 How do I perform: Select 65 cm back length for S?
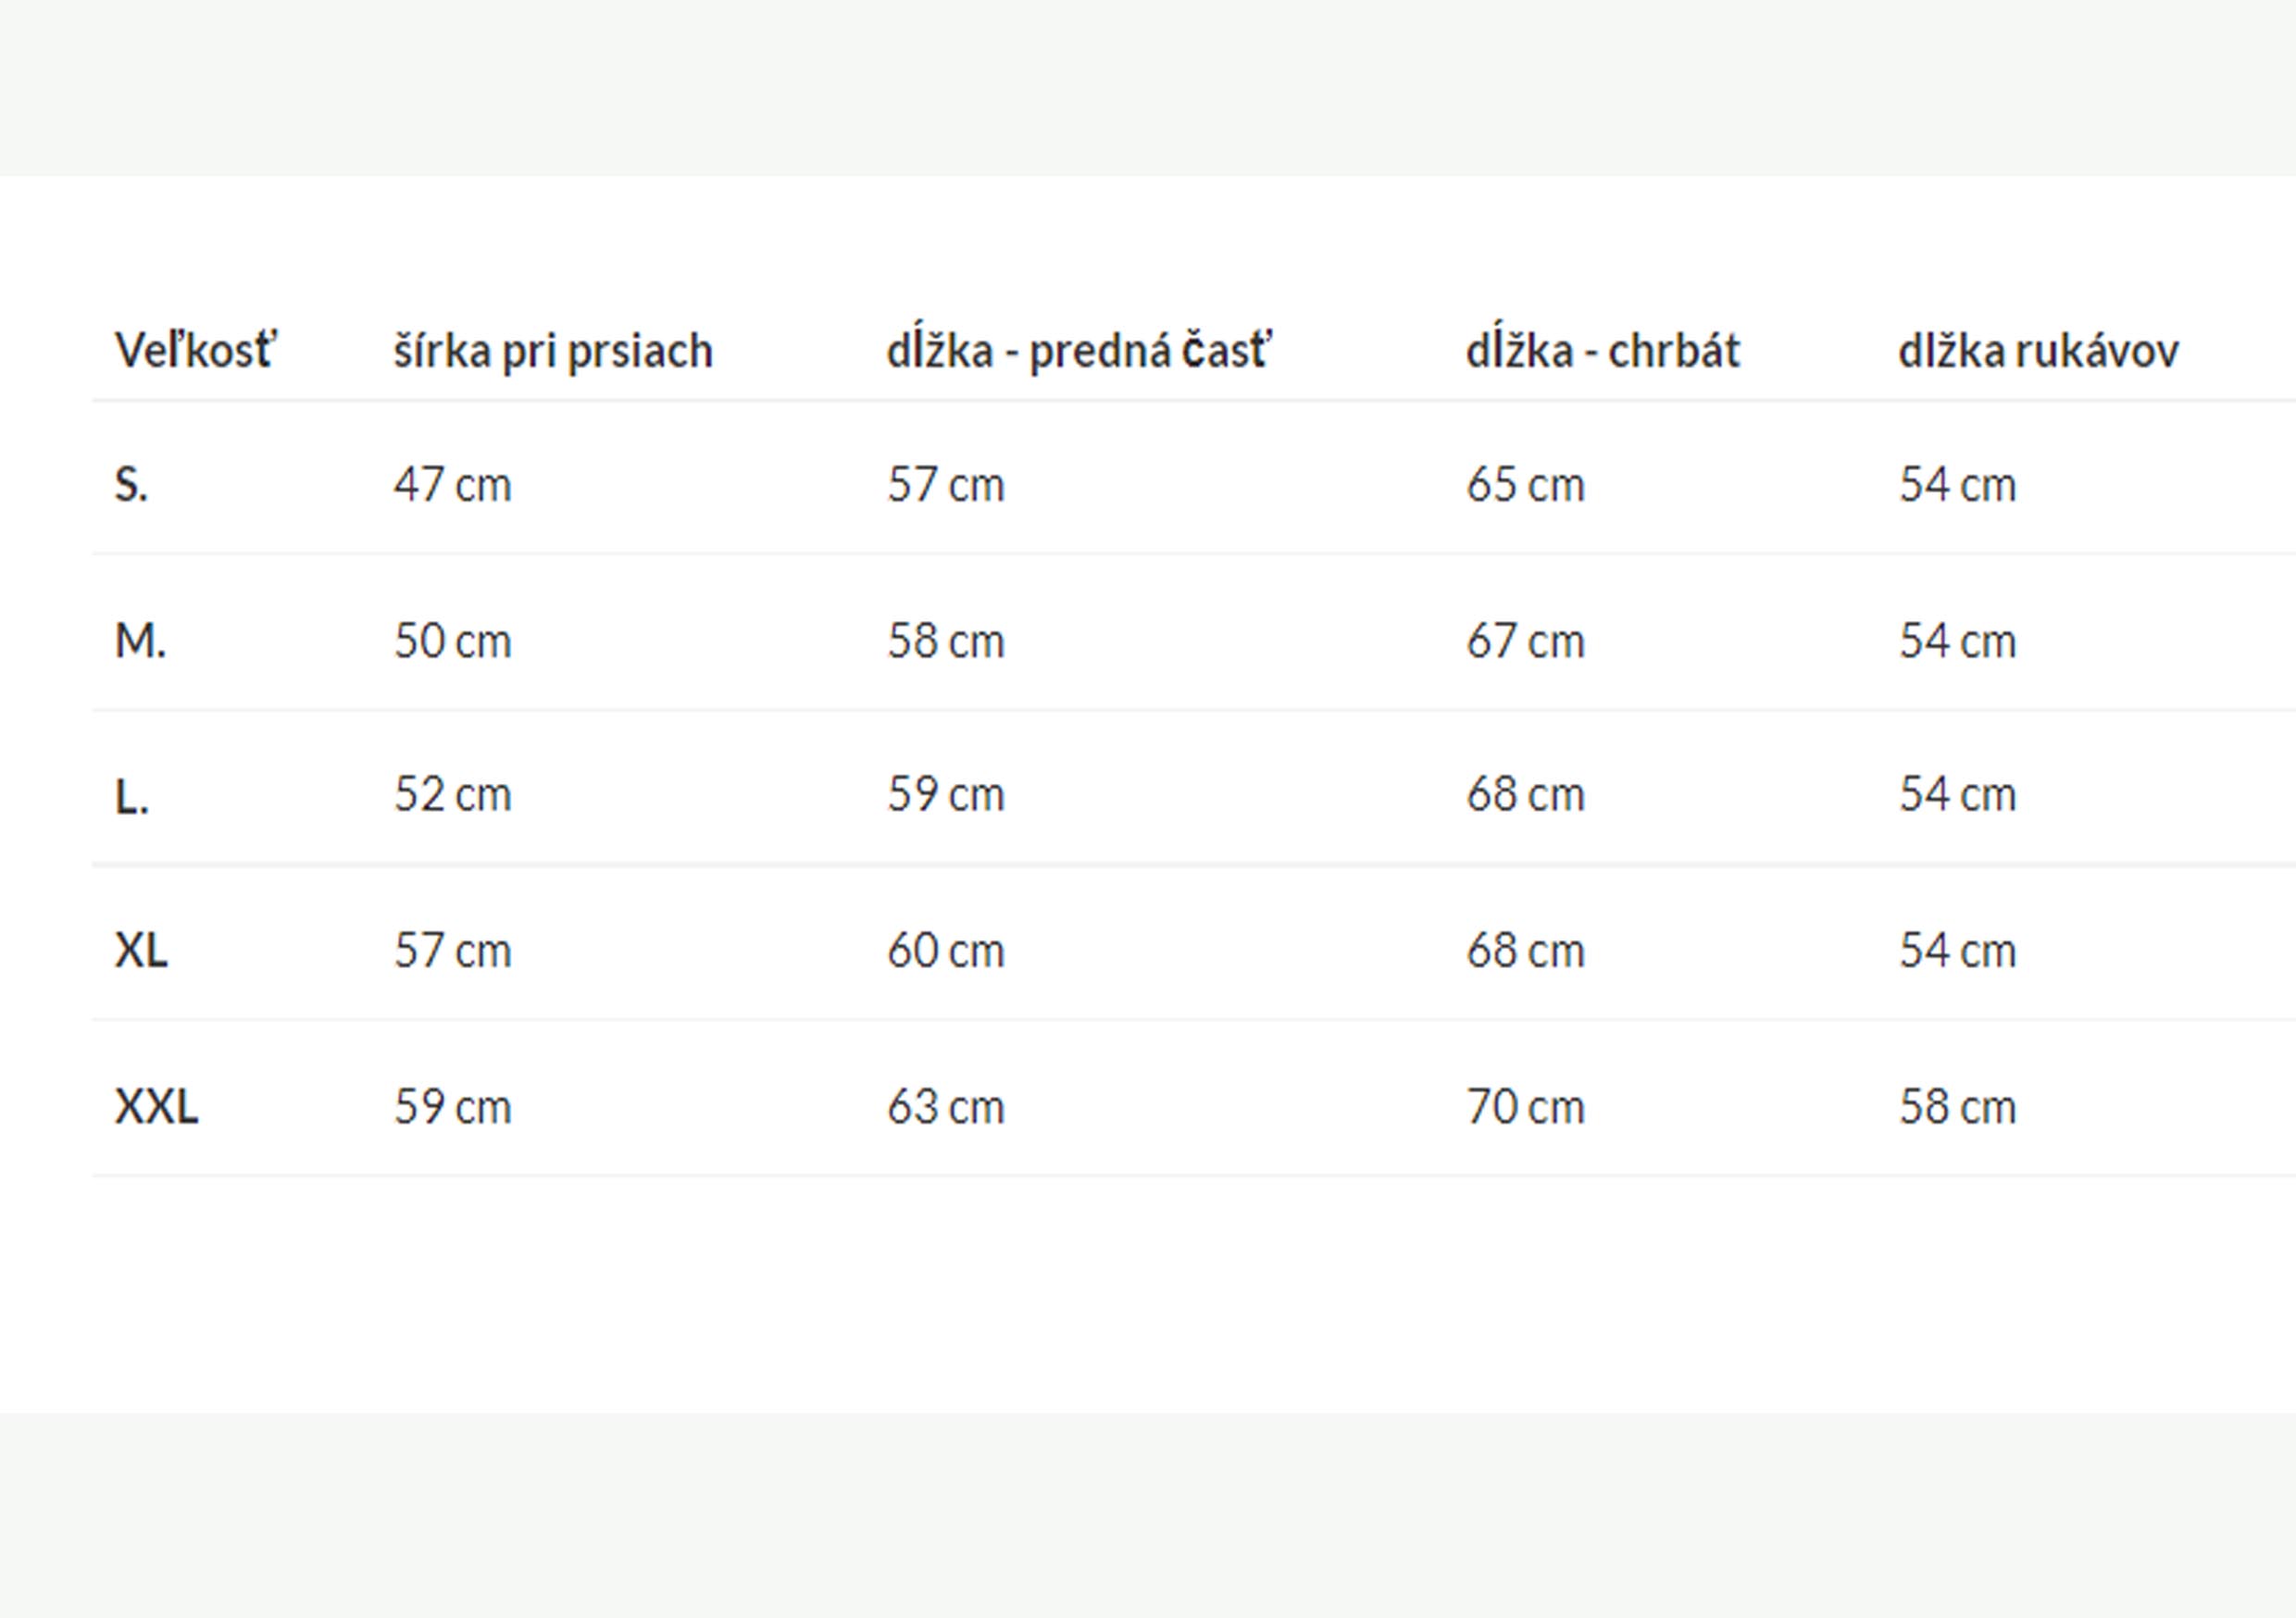(1525, 485)
